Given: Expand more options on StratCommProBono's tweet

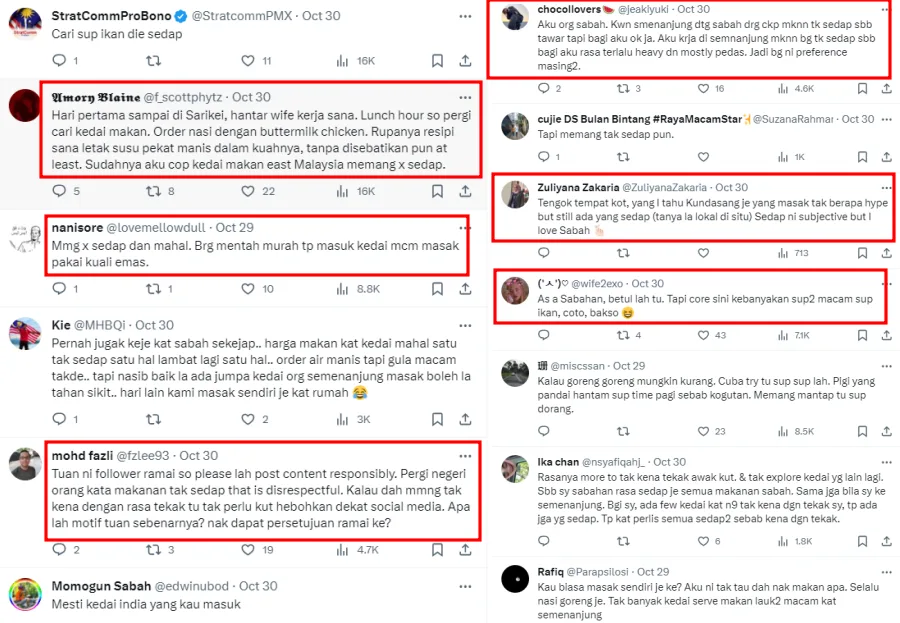Looking at the screenshot, I should [x=465, y=17].
